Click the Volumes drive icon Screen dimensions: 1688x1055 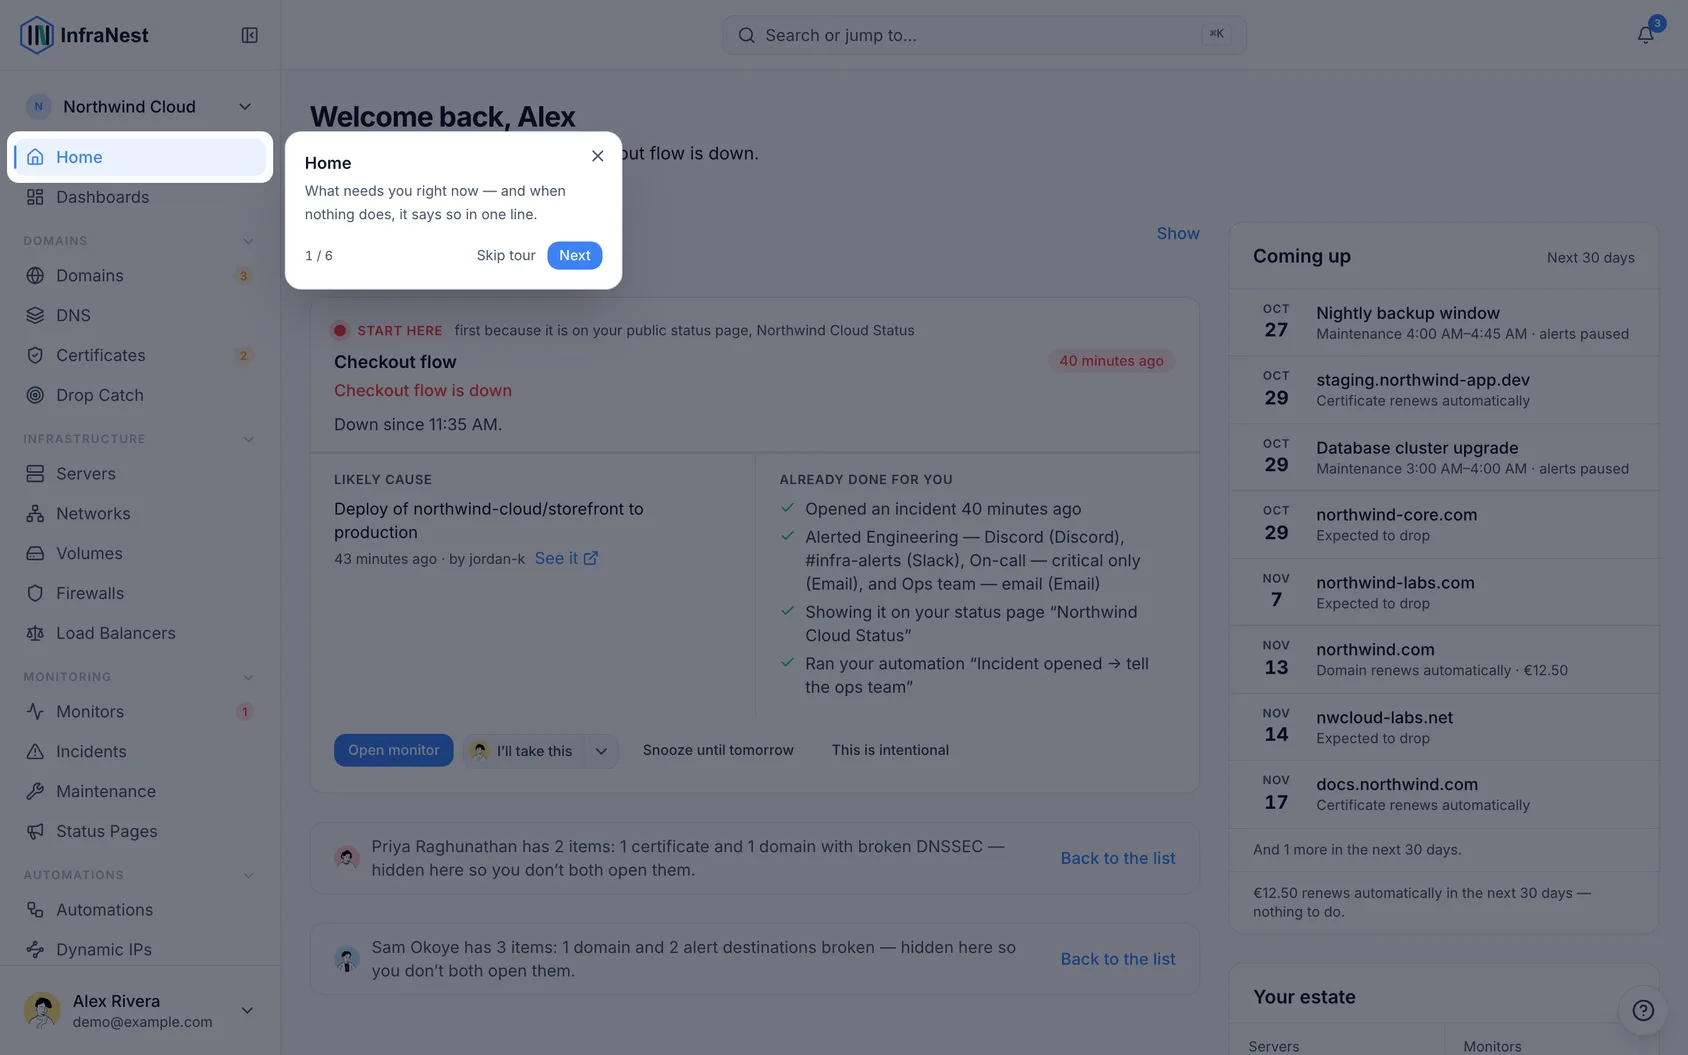pyautogui.click(x=35, y=553)
